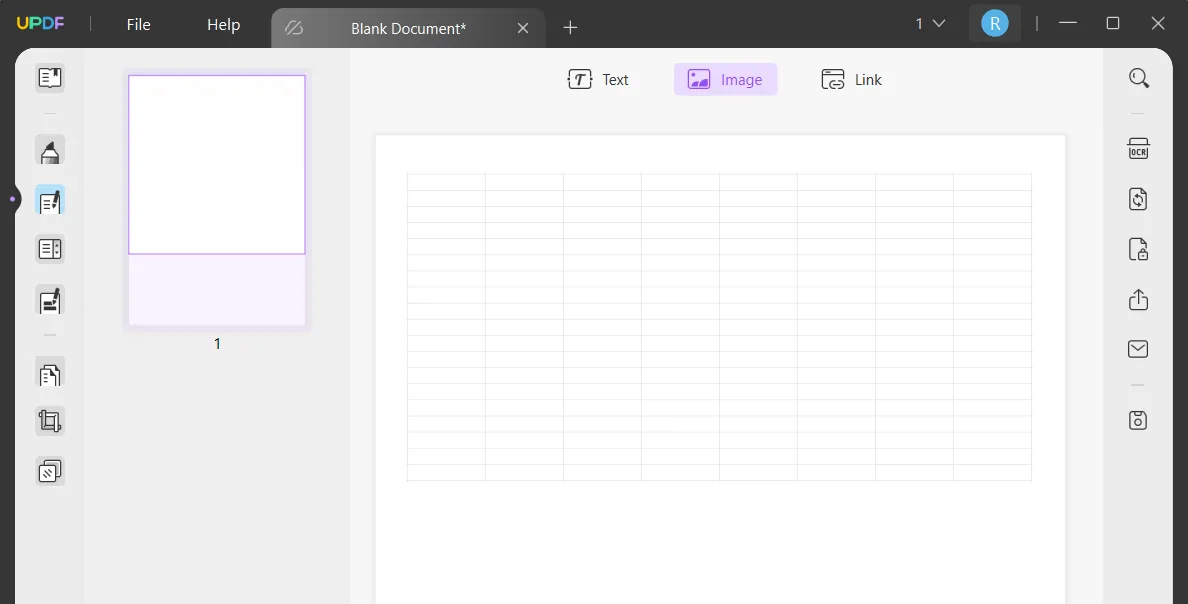
Task: Open the Help menu
Action: [x=224, y=24]
